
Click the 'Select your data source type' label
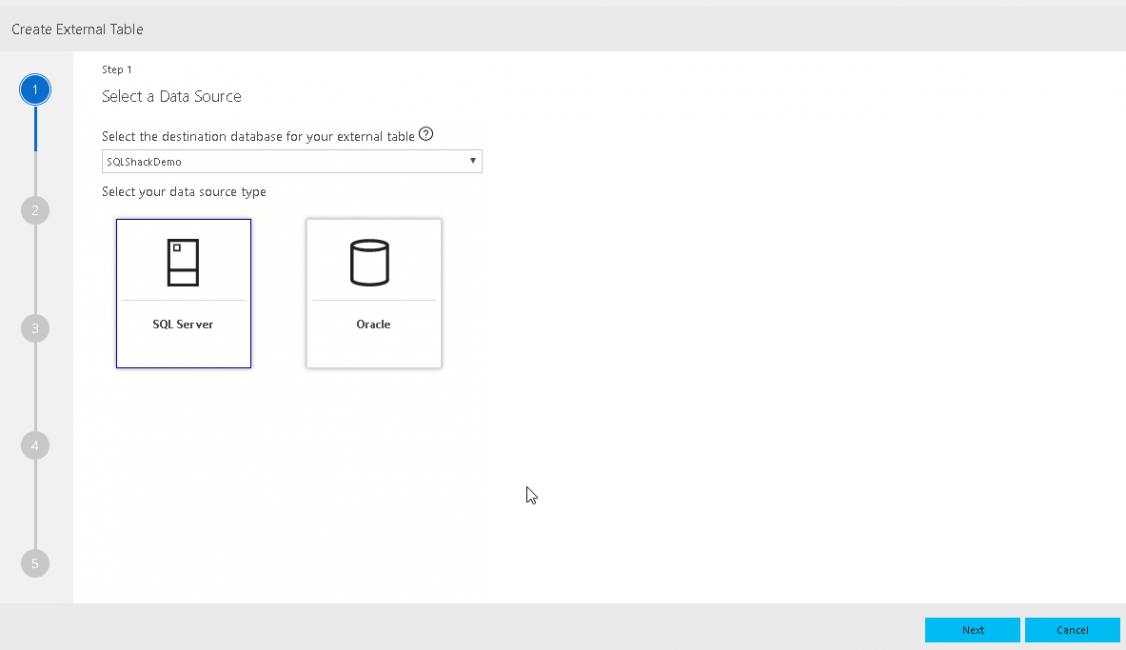[184, 191]
